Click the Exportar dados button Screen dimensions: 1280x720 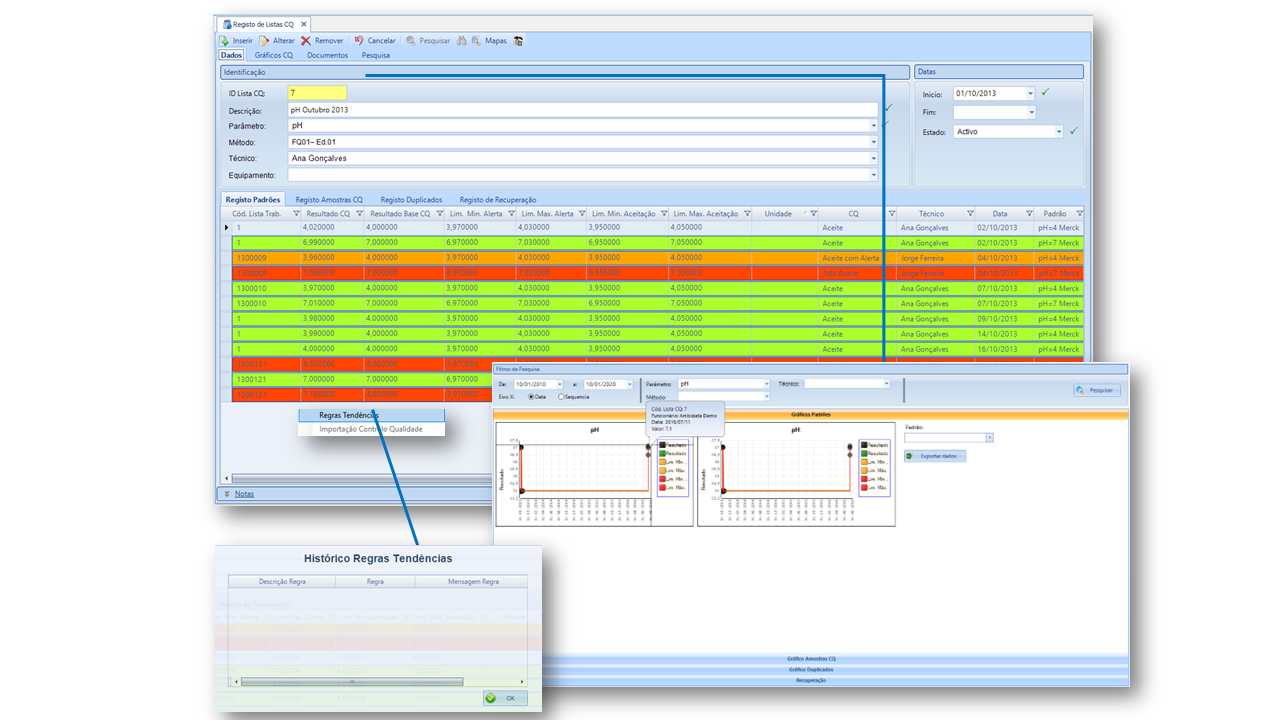click(935, 456)
